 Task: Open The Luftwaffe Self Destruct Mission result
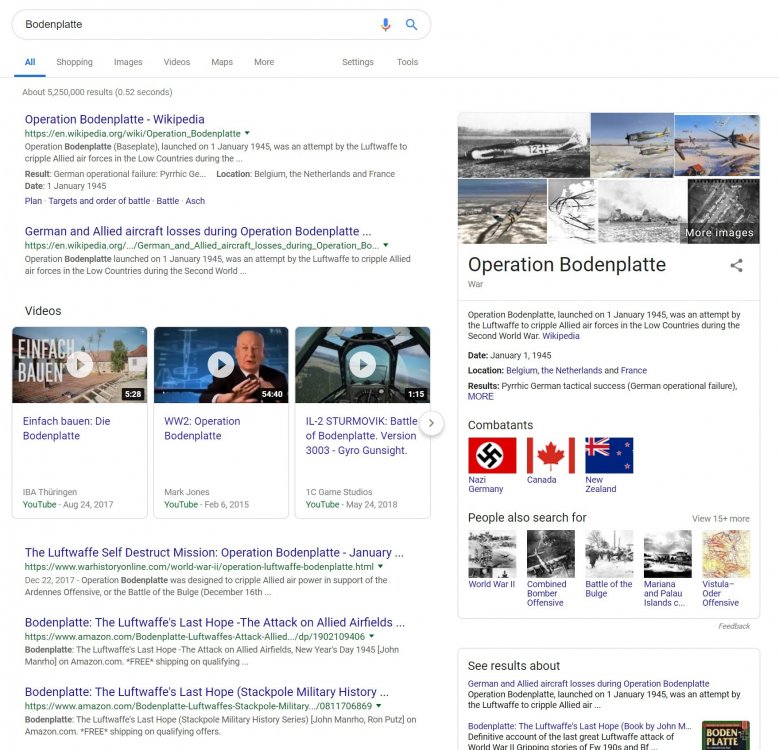point(214,552)
